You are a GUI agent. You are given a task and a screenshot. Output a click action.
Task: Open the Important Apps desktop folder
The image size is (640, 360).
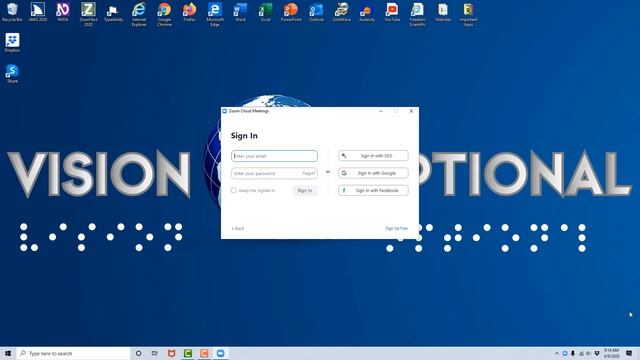pyautogui.click(x=468, y=14)
